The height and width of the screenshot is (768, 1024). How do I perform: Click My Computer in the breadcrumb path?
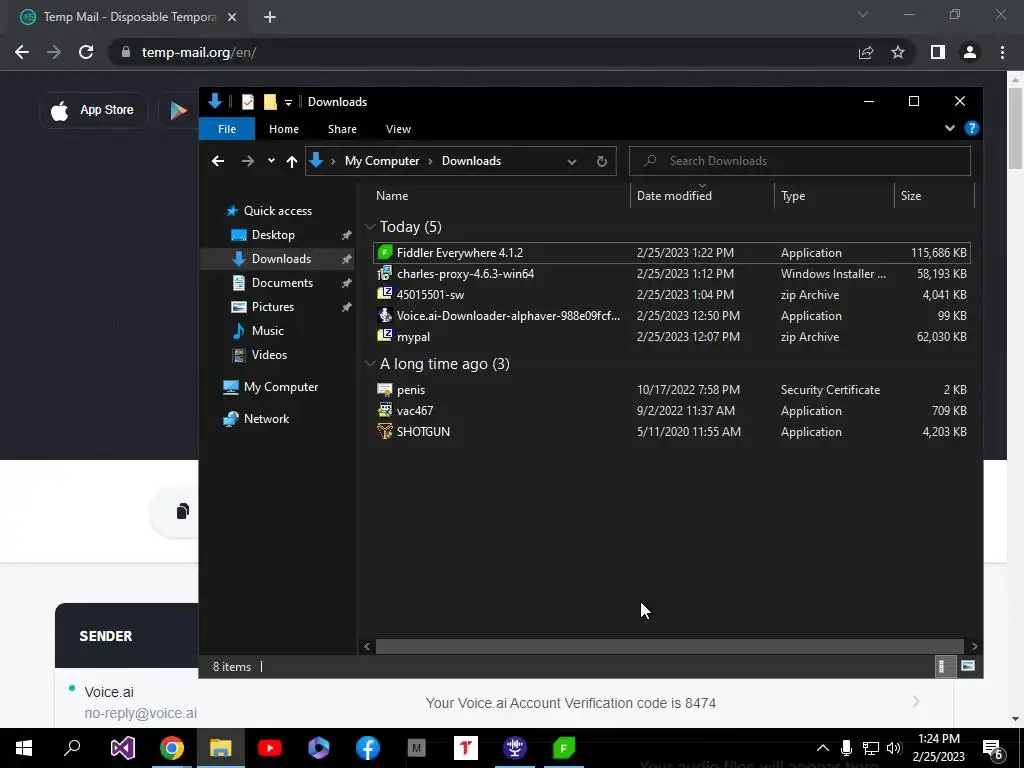pyautogui.click(x=381, y=161)
